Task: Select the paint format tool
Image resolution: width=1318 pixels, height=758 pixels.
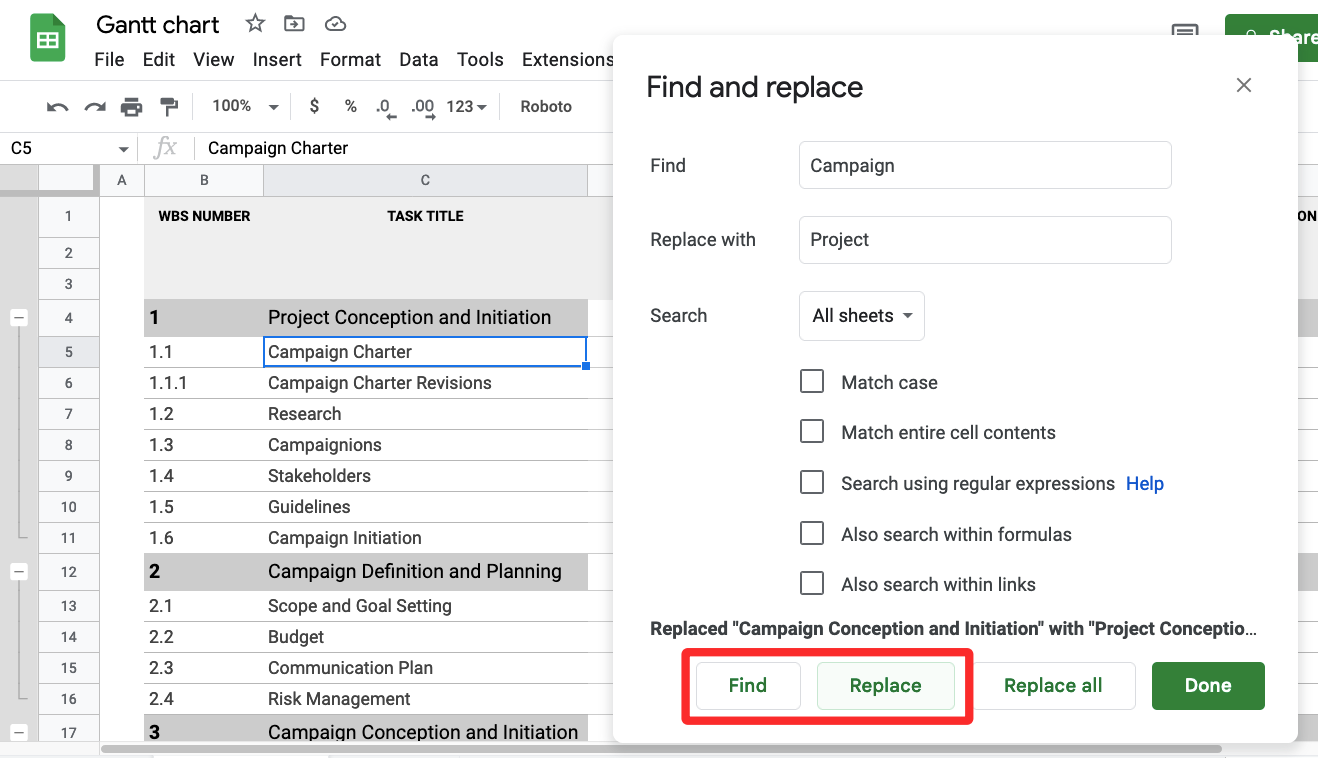Action: click(x=169, y=107)
